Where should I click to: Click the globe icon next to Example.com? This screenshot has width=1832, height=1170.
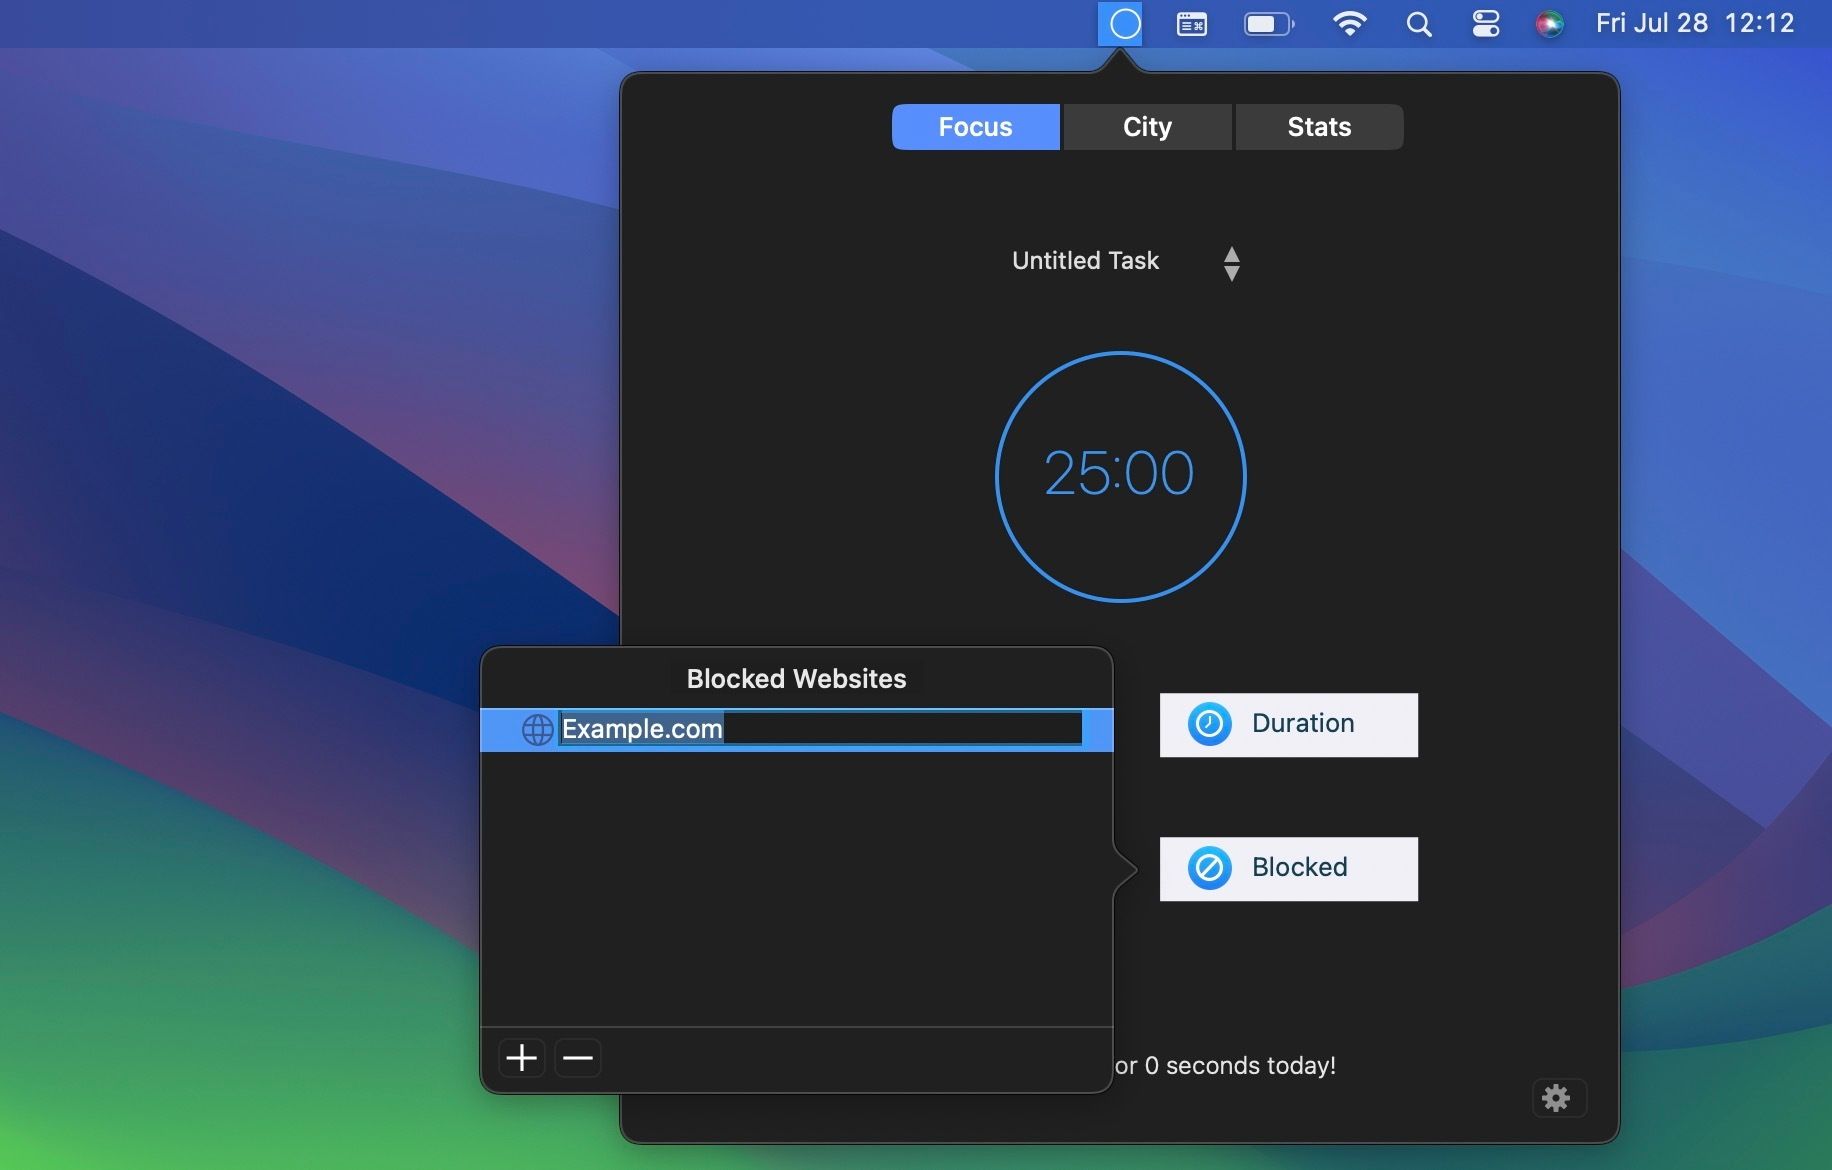537,730
